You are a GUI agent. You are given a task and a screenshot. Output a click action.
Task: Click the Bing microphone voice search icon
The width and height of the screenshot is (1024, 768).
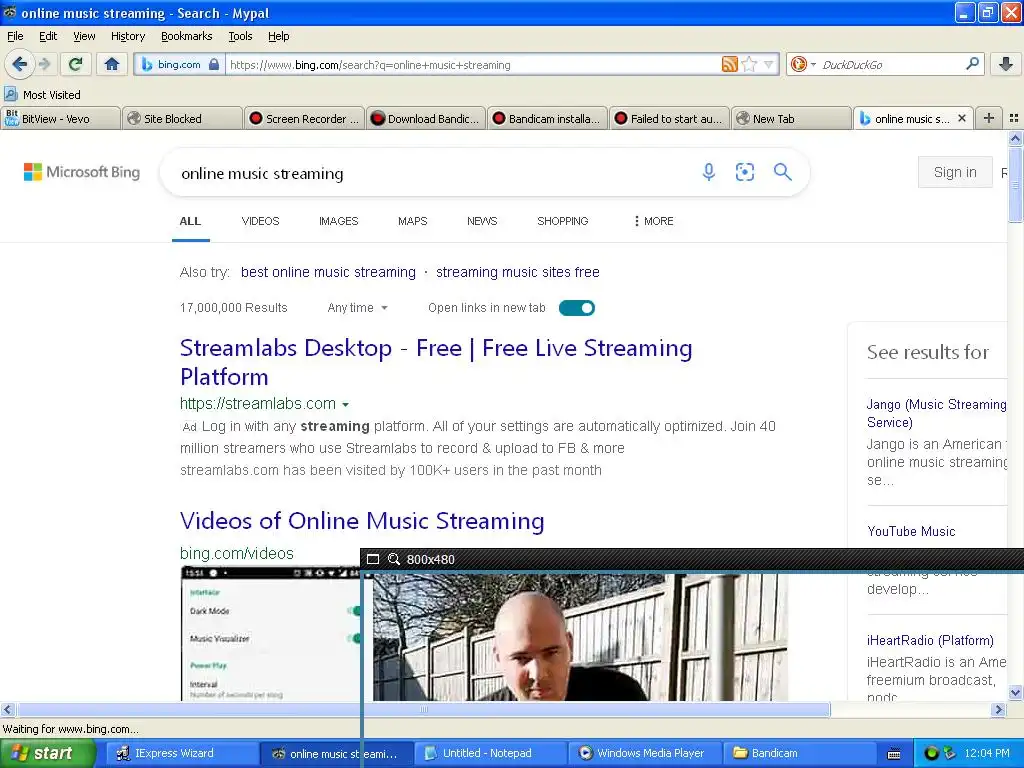[709, 172]
